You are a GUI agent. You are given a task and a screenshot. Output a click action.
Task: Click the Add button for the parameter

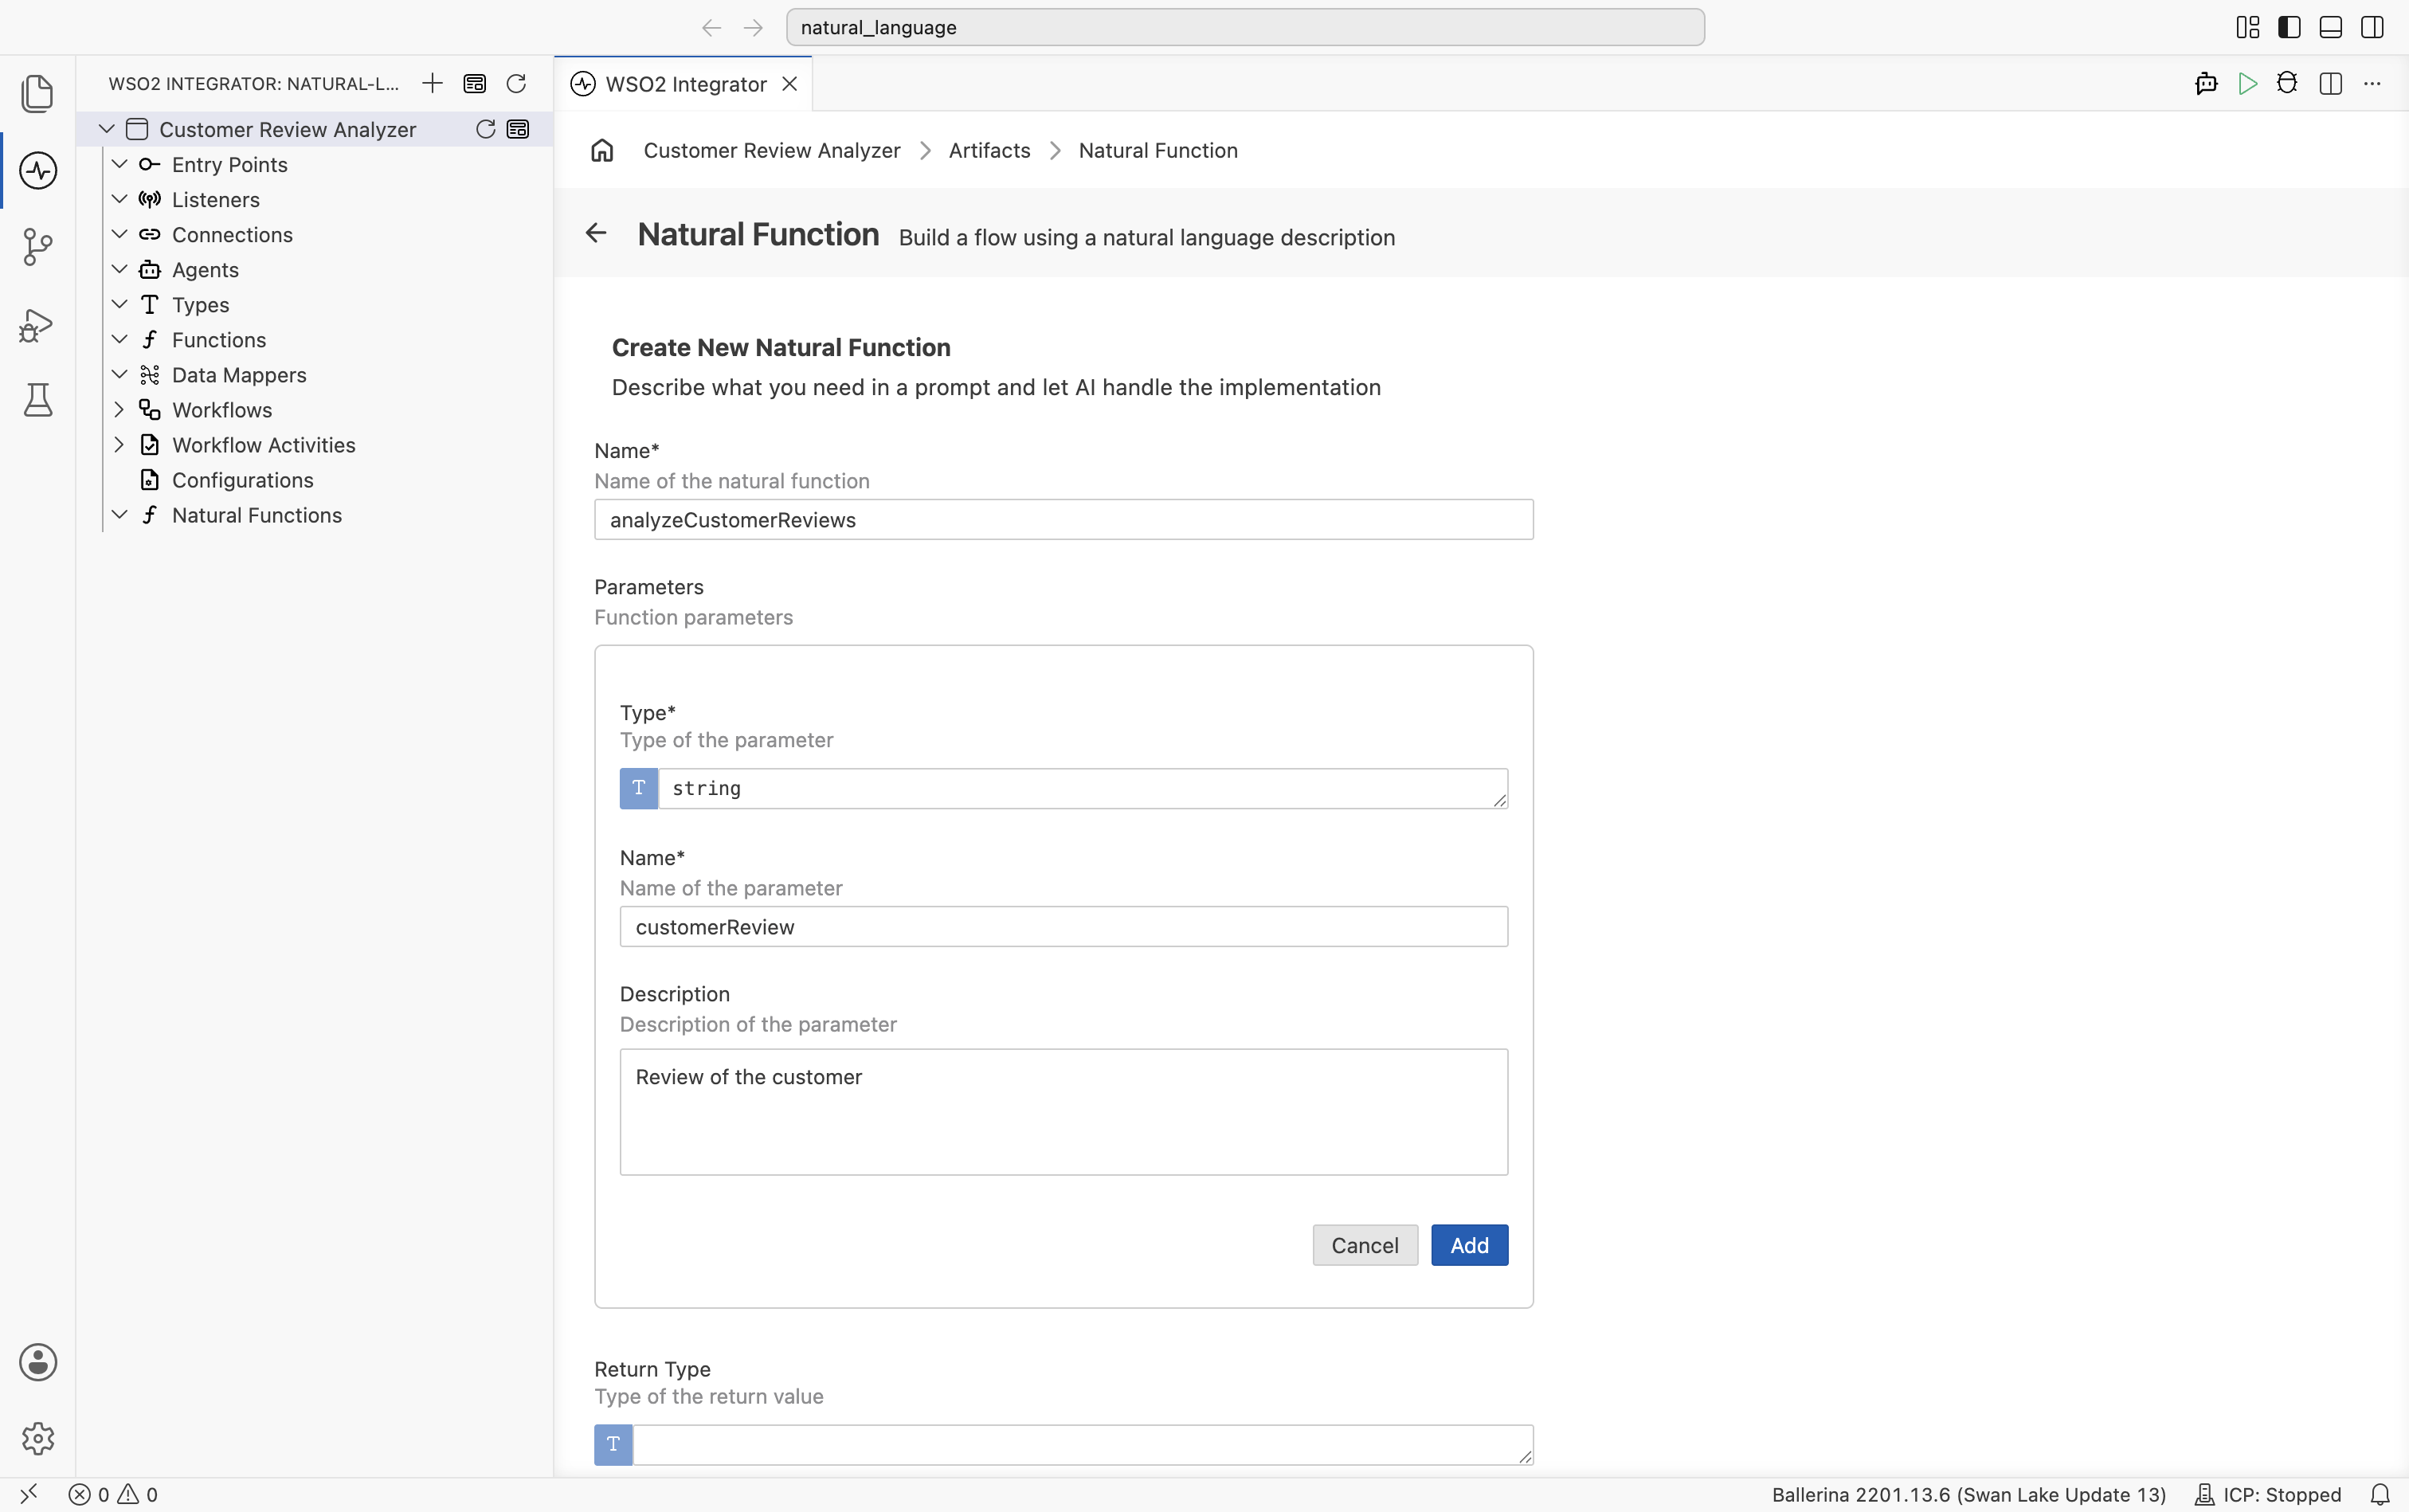(x=1469, y=1245)
